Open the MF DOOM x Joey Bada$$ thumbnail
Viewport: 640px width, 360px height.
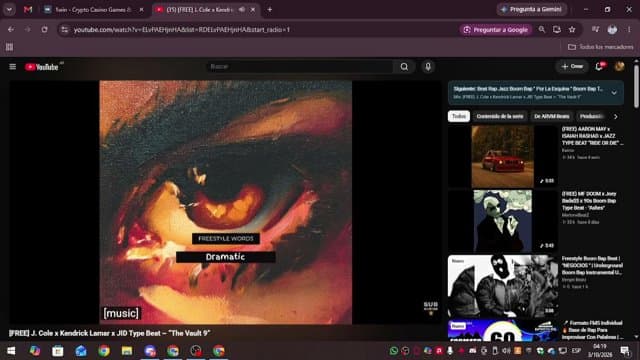click(x=502, y=221)
